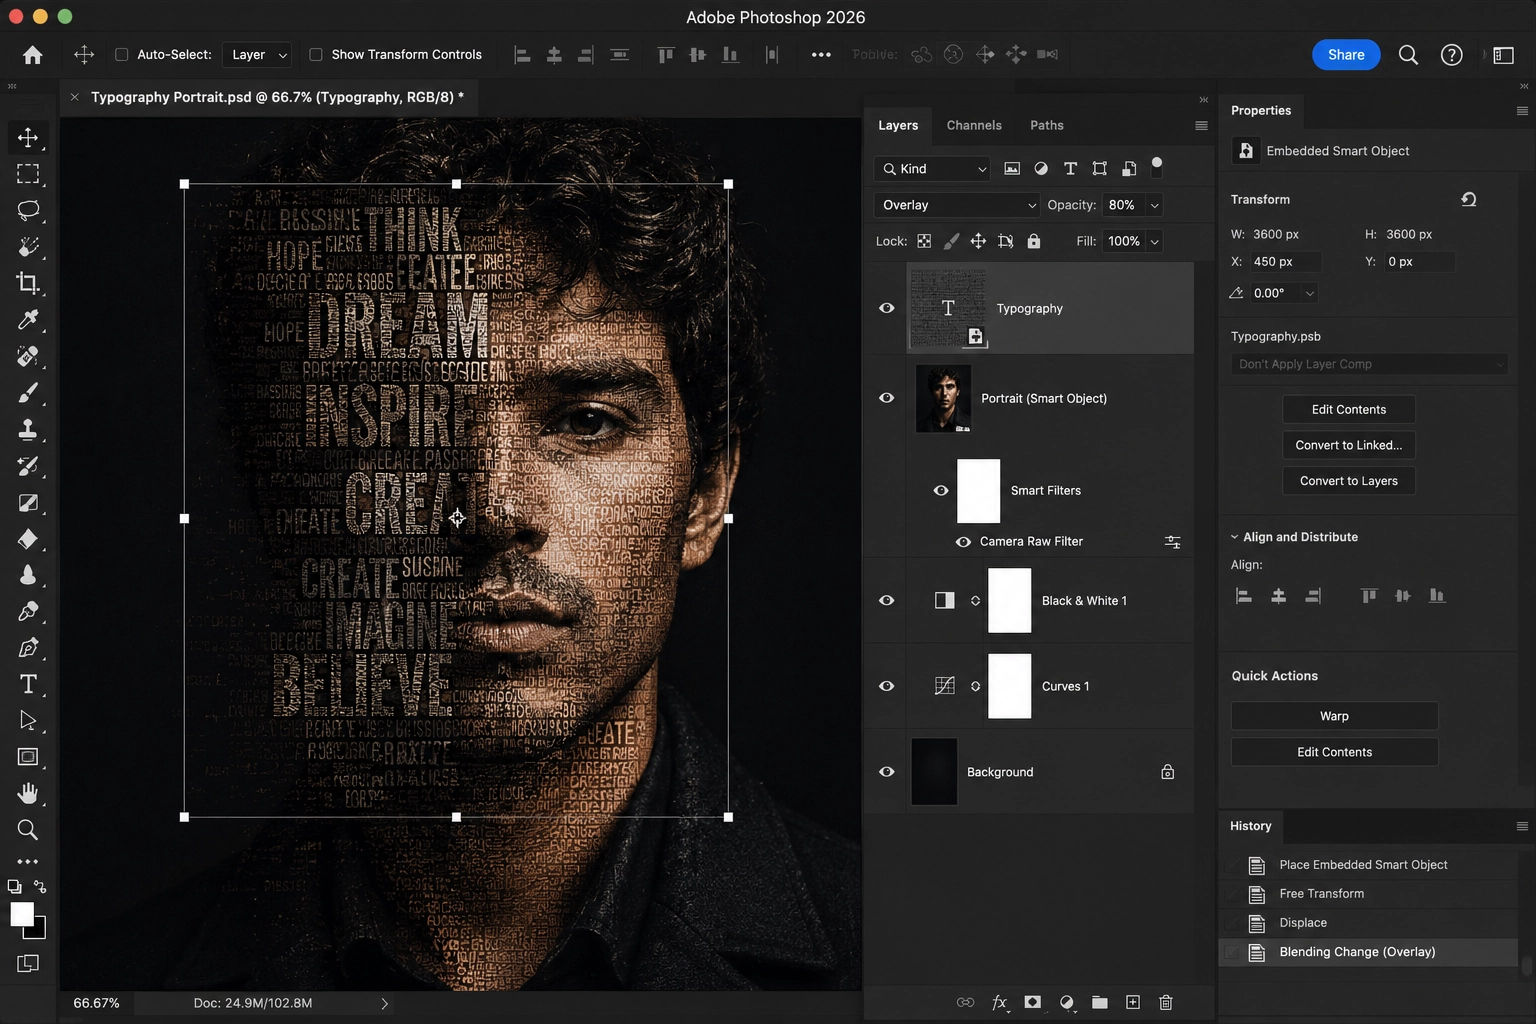
Task: Hide the Portrait (Smart Object) layer
Action: tap(887, 398)
